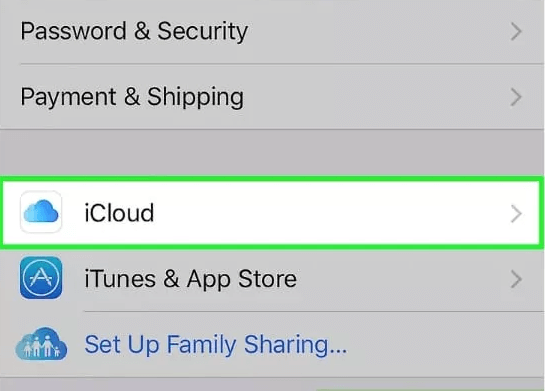This screenshot has width=548, height=391.
Task: Click blank space in the Password & Security row
Action: (x=377, y=31)
